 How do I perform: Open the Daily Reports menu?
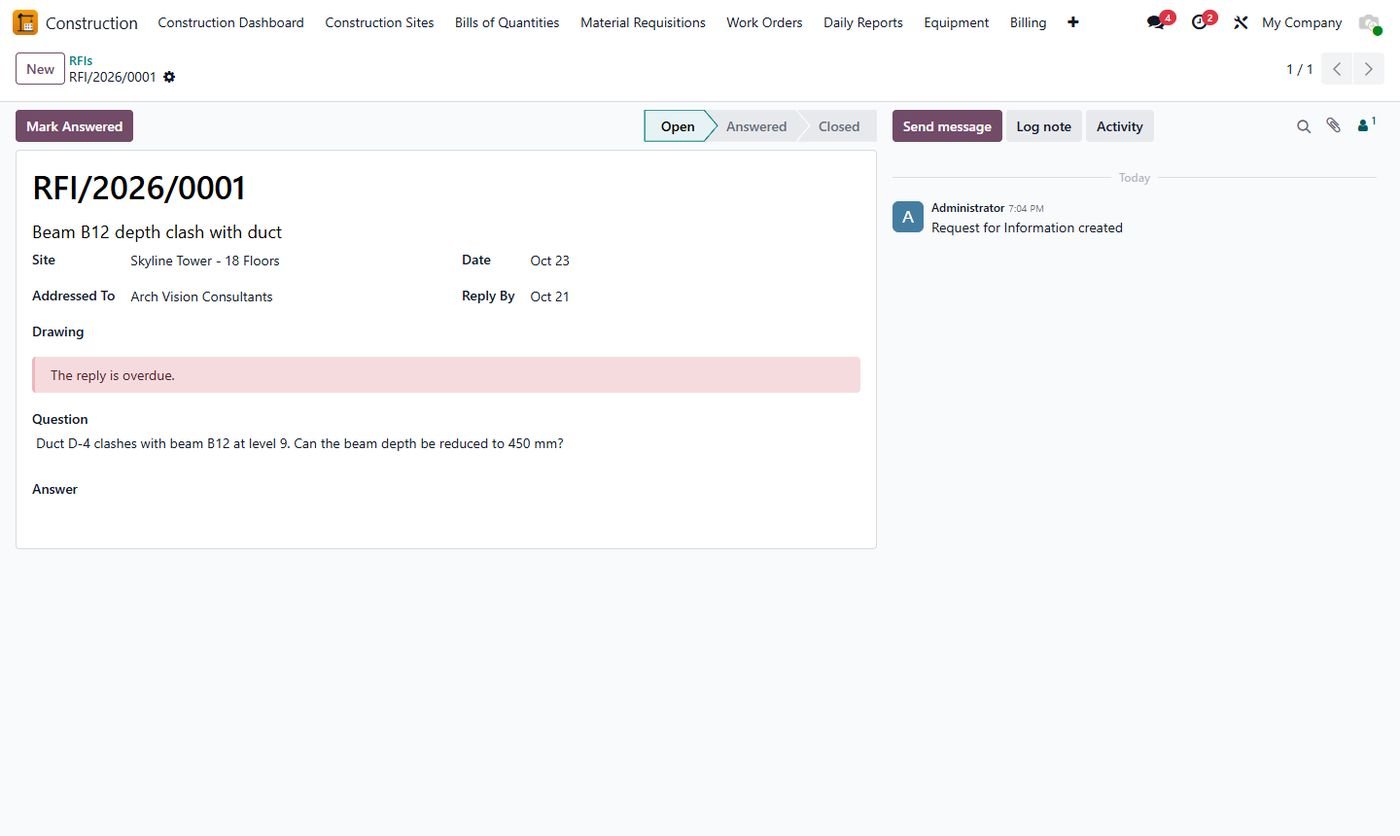coord(863,22)
